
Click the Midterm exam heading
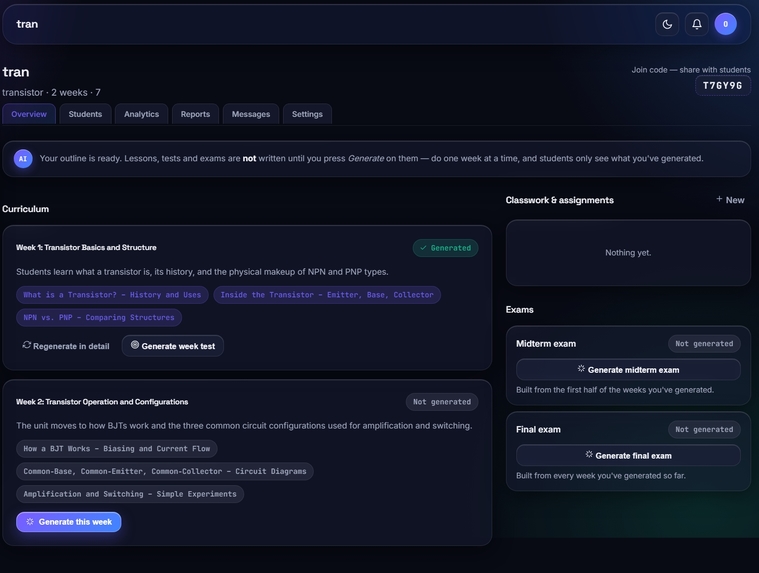click(546, 344)
